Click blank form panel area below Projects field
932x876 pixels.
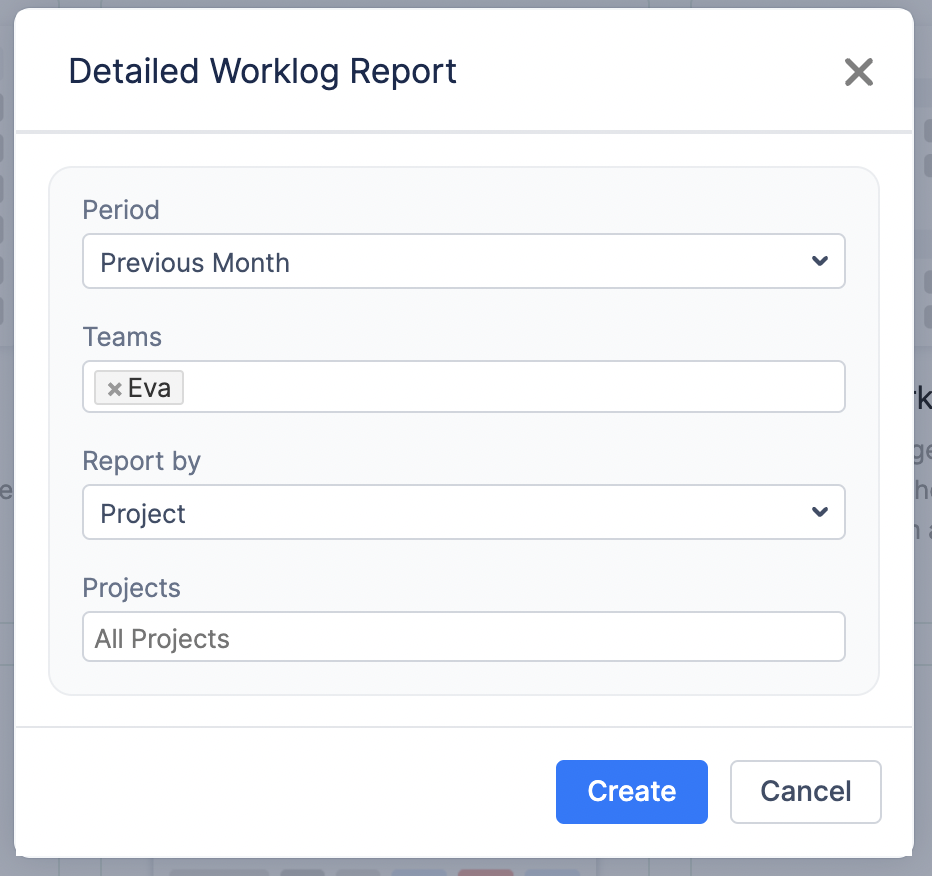(463, 678)
